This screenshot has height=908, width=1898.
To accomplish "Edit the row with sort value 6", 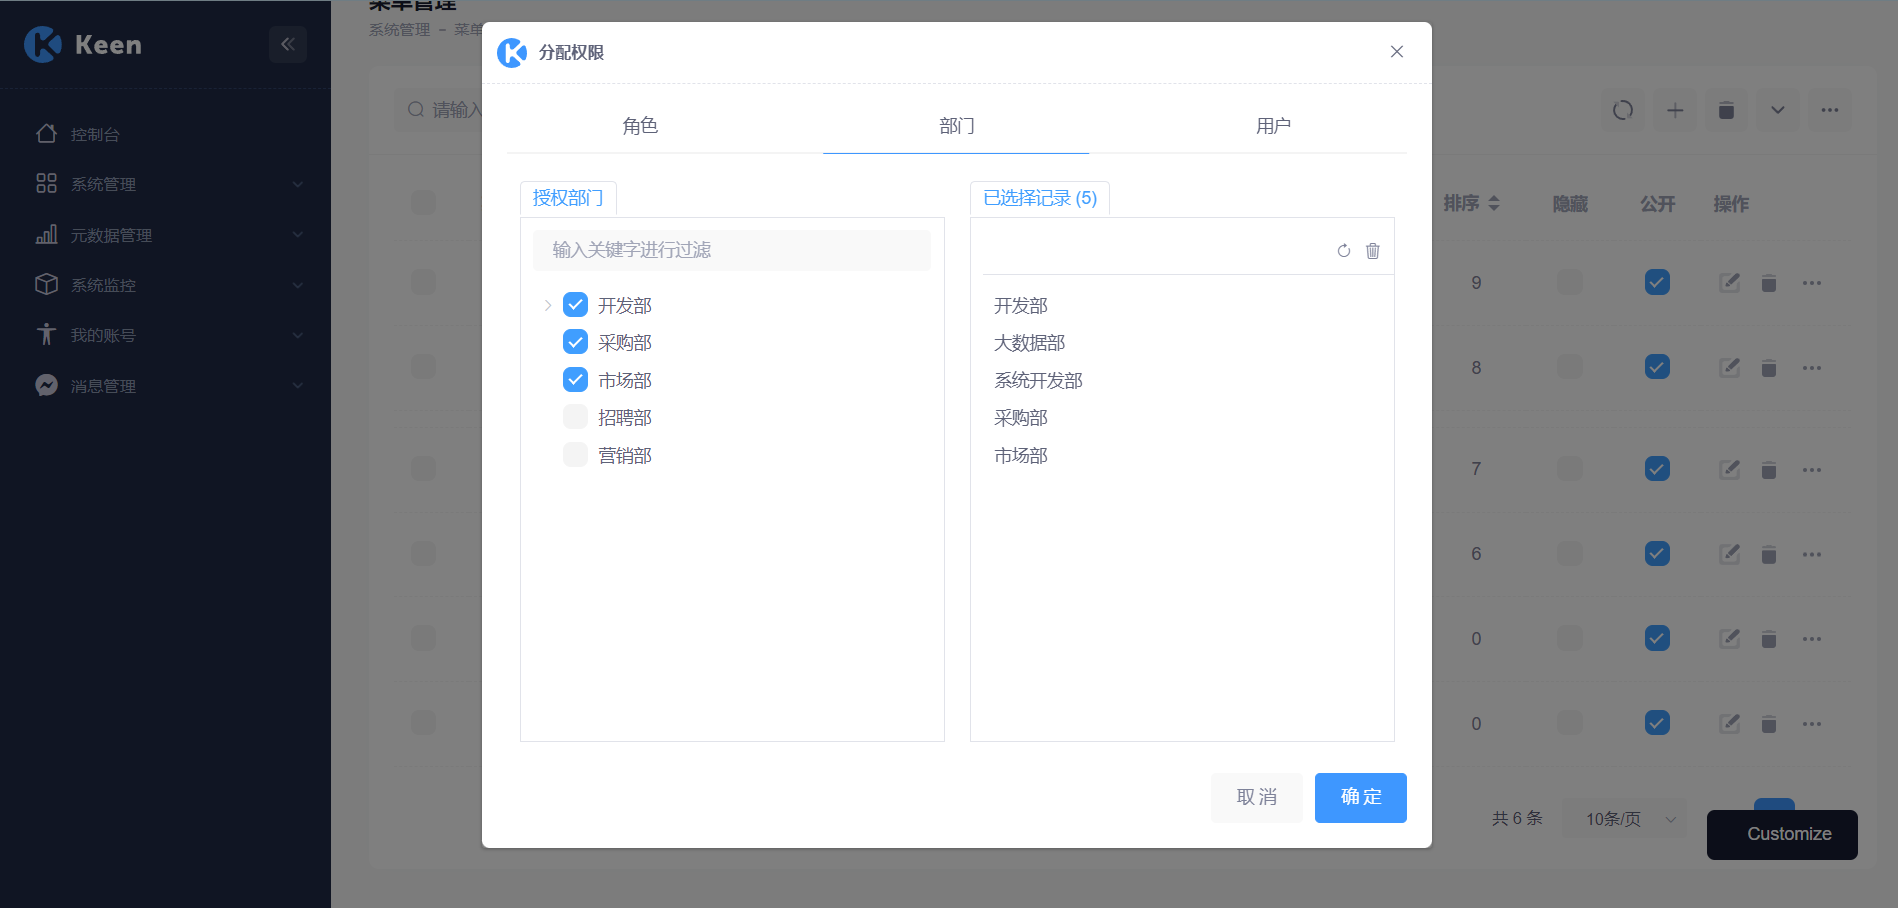I will coord(1730,554).
